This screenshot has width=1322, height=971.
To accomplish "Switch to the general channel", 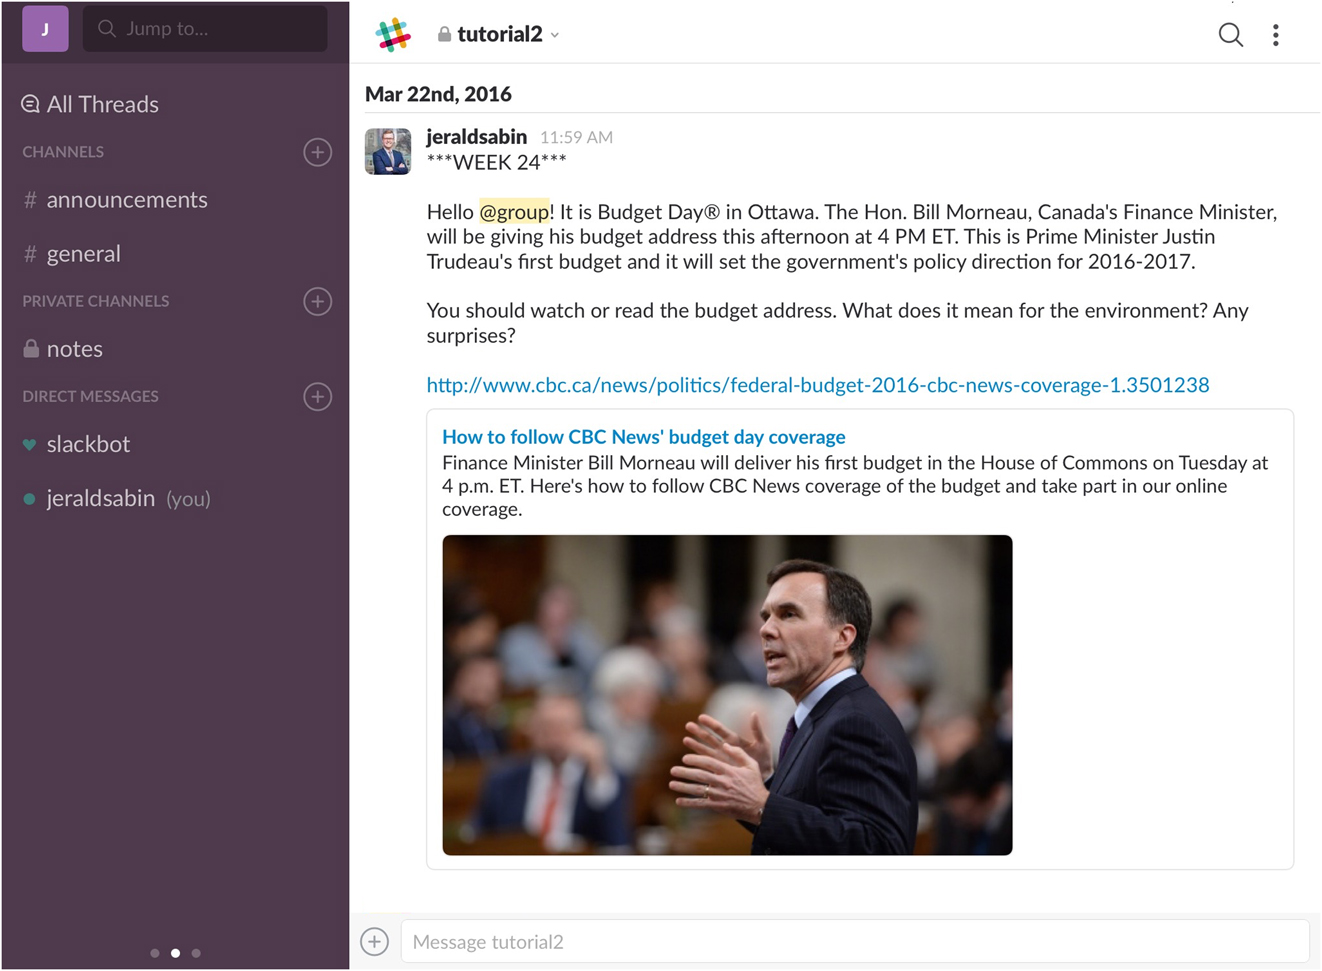I will pos(83,254).
